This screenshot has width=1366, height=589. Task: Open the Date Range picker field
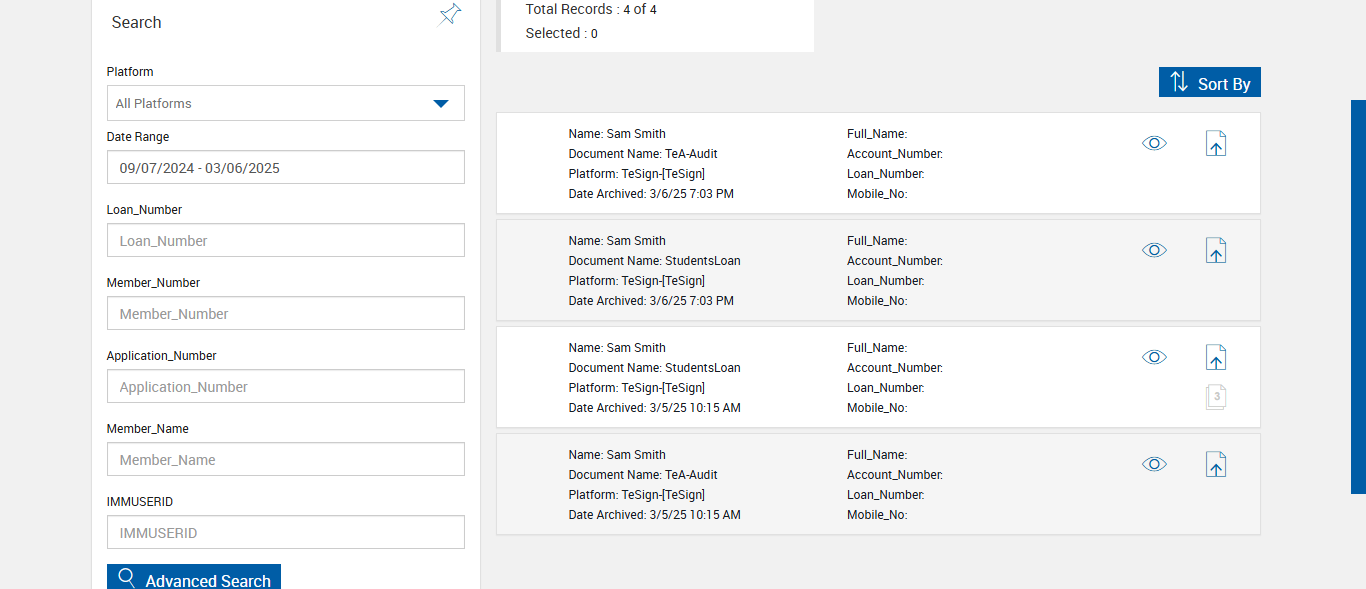(x=285, y=168)
